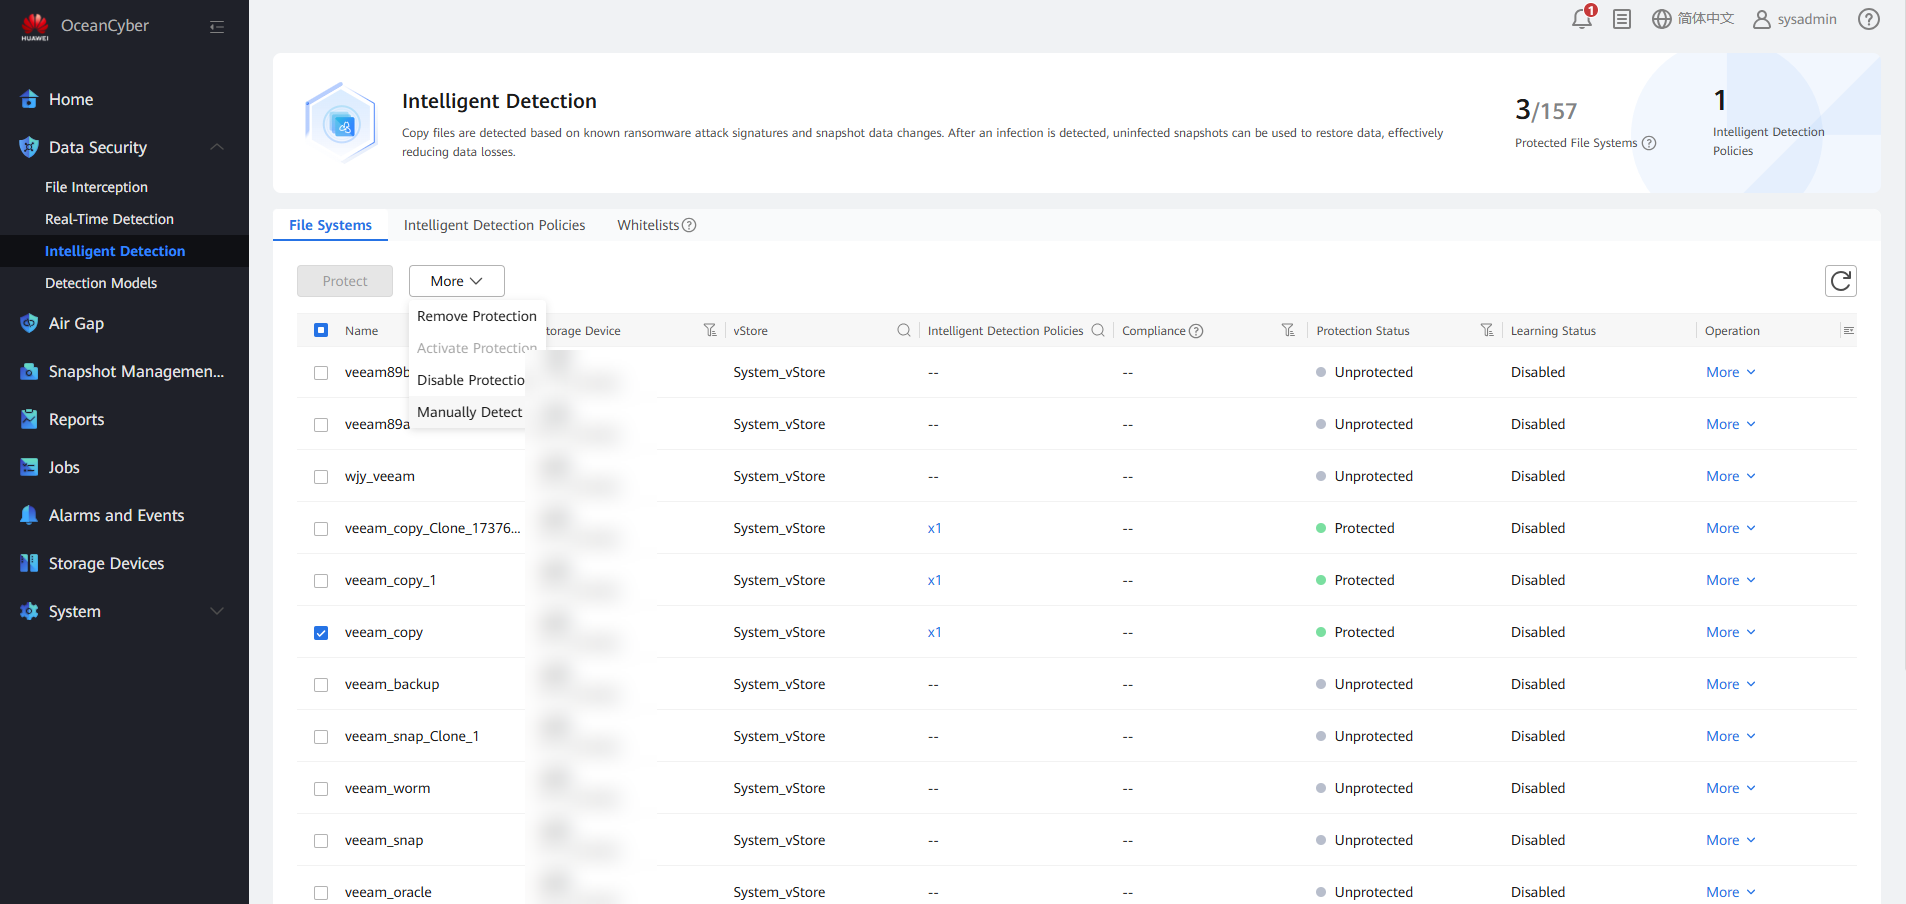The width and height of the screenshot is (1906, 904).
Task: Refresh the file systems table
Action: [1840, 281]
